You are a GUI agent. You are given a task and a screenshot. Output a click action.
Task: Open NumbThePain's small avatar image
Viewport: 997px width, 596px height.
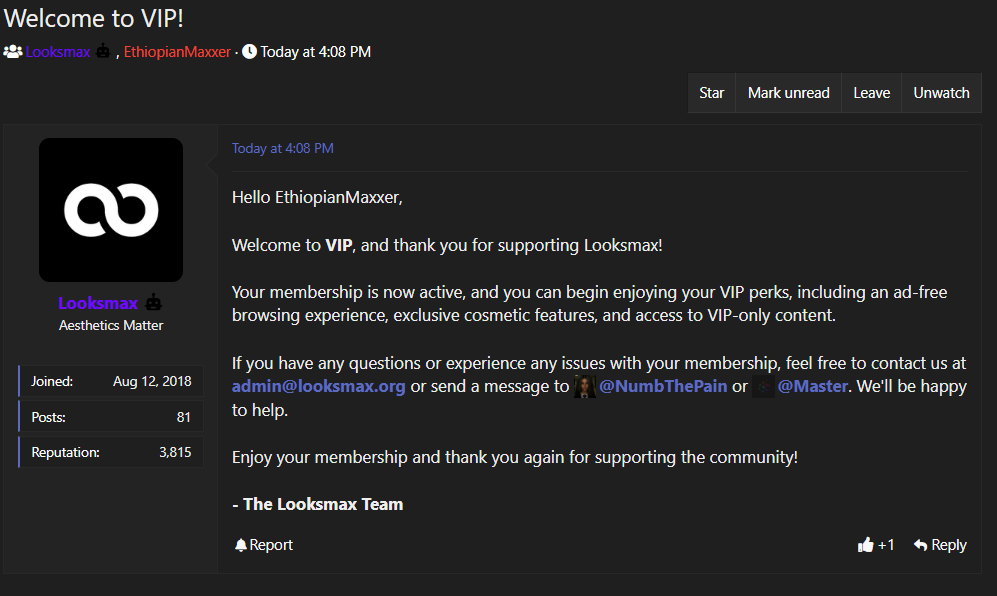(x=584, y=387)
